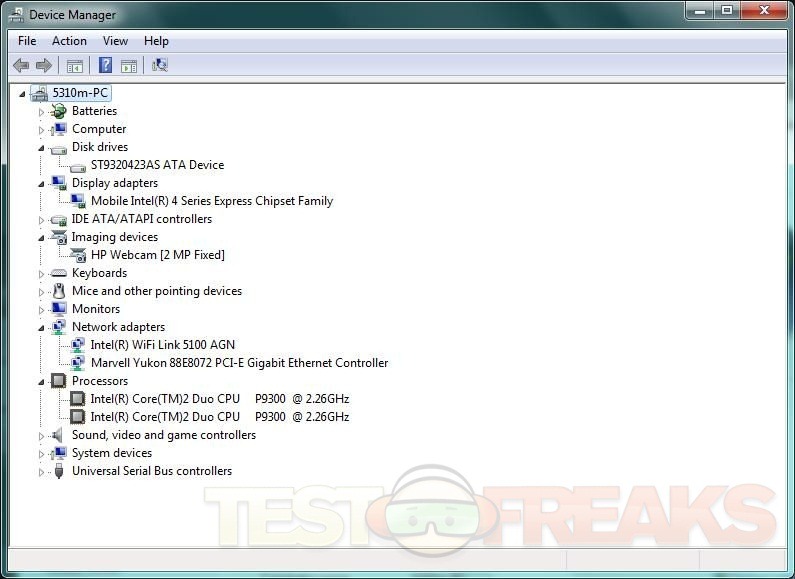Open the View menu
This screenshot has width=795, height=579.
(x=115, y=41)
